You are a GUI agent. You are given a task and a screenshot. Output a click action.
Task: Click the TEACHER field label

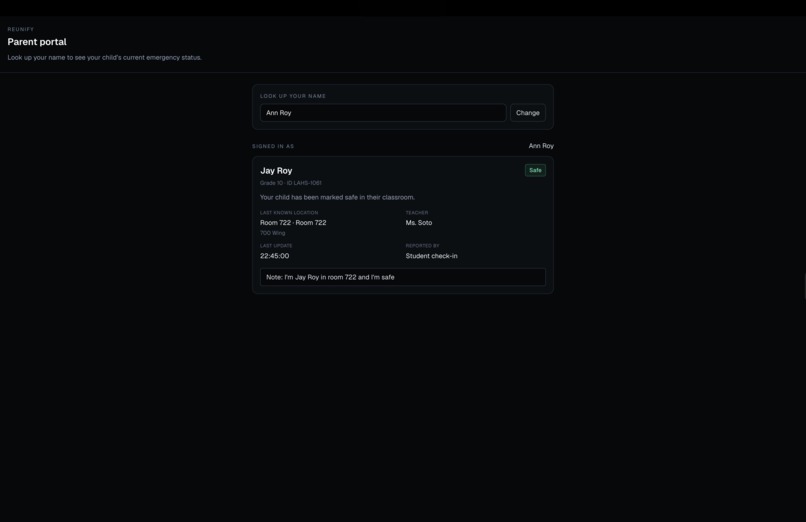click(x=416, y=213)
